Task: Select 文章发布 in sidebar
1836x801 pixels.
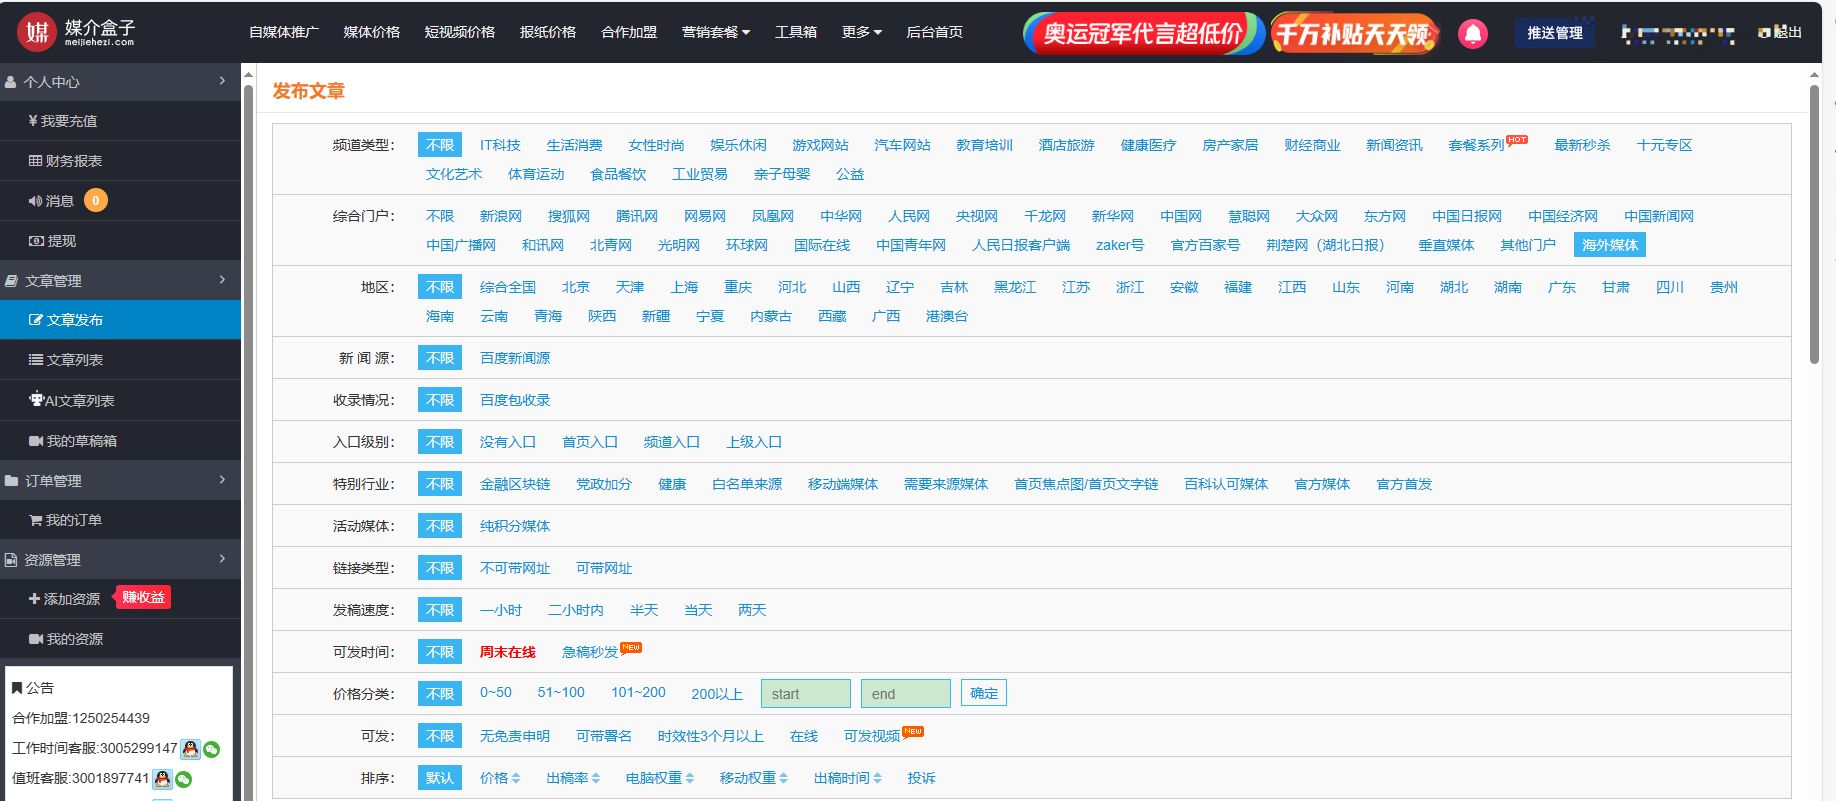Action: pyautogui.click(x=120, y=320)
